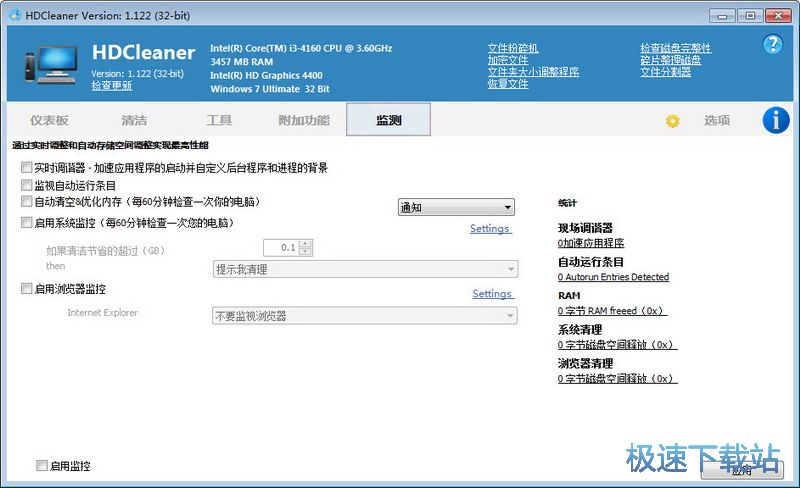Toggle 启用监控 checkbox at bottom

(42, 465)
